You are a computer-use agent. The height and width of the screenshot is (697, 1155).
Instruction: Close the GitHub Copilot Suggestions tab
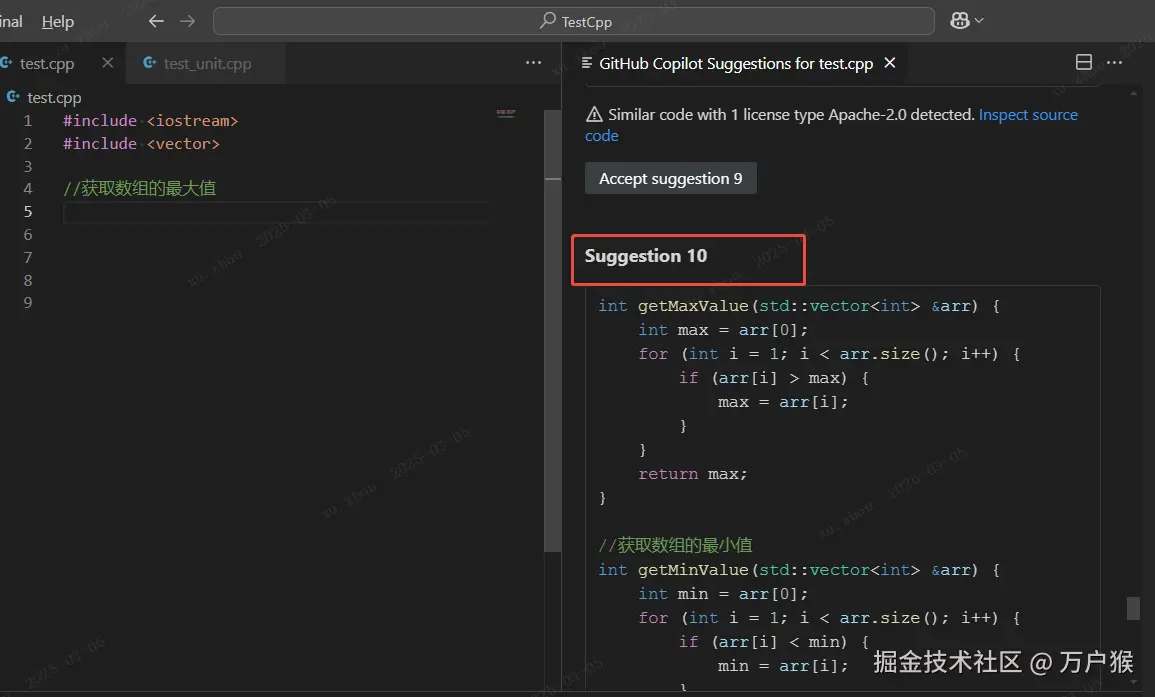[890, 63]
